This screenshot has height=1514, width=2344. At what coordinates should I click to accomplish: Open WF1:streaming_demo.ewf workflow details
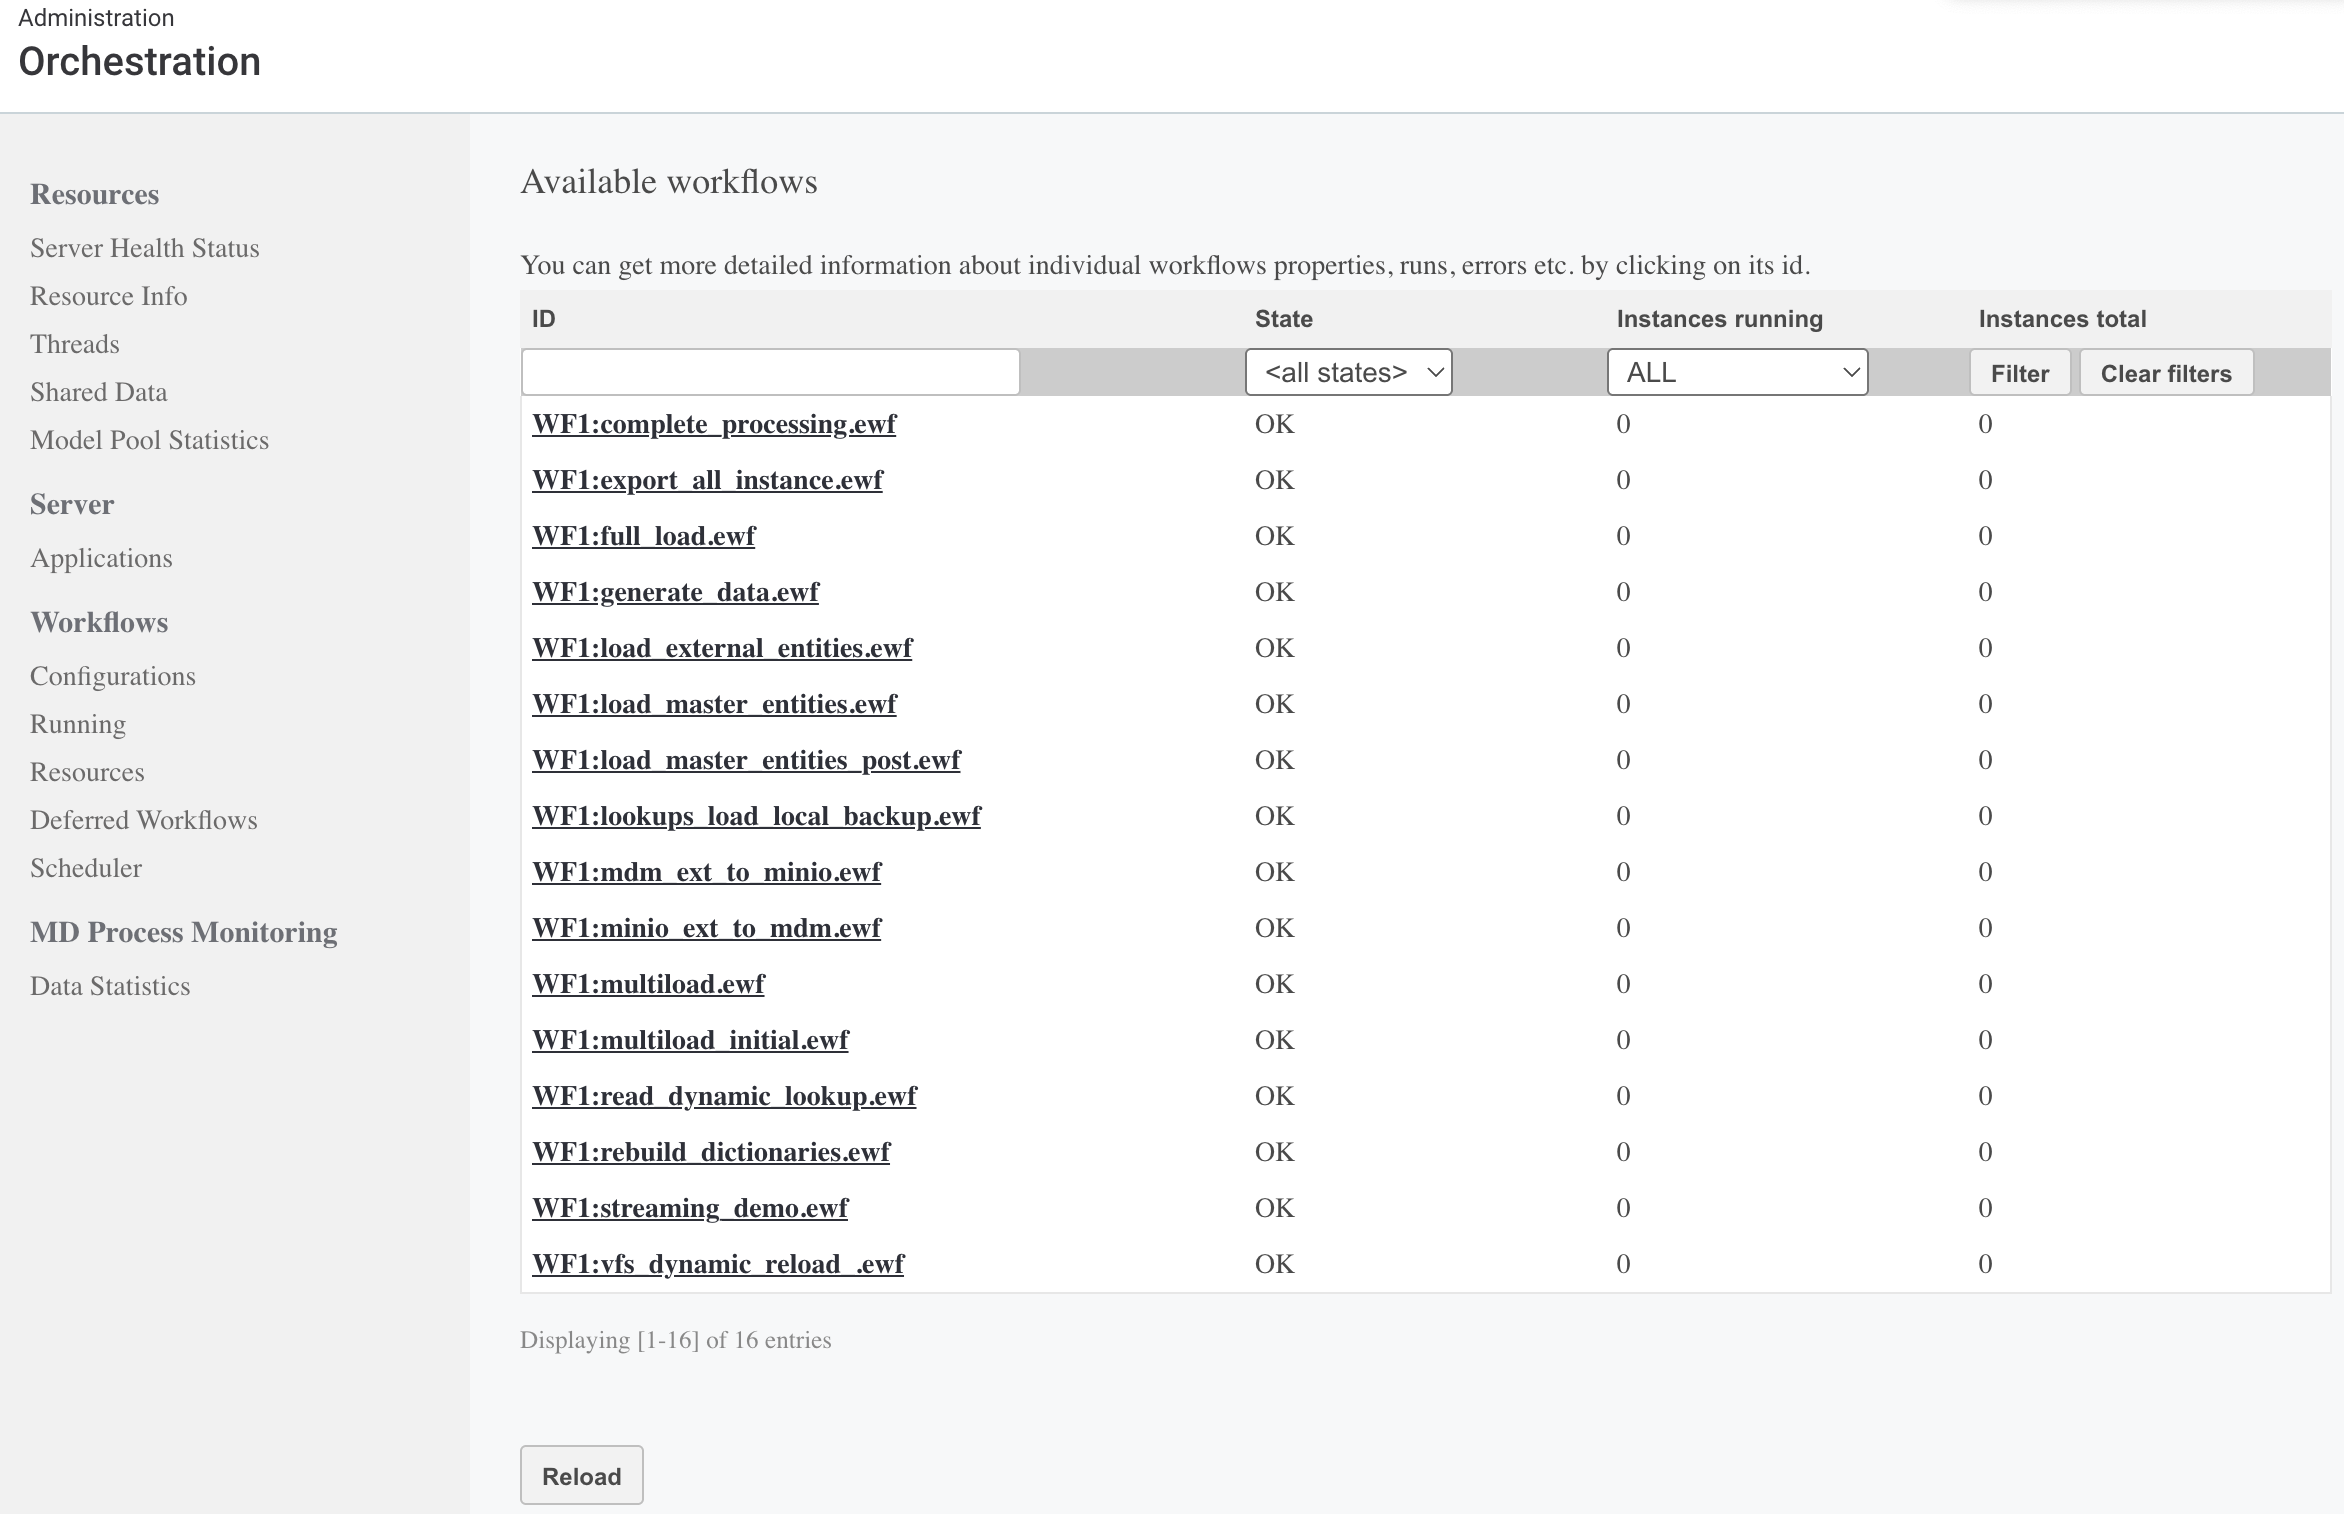coord(690,1207)
